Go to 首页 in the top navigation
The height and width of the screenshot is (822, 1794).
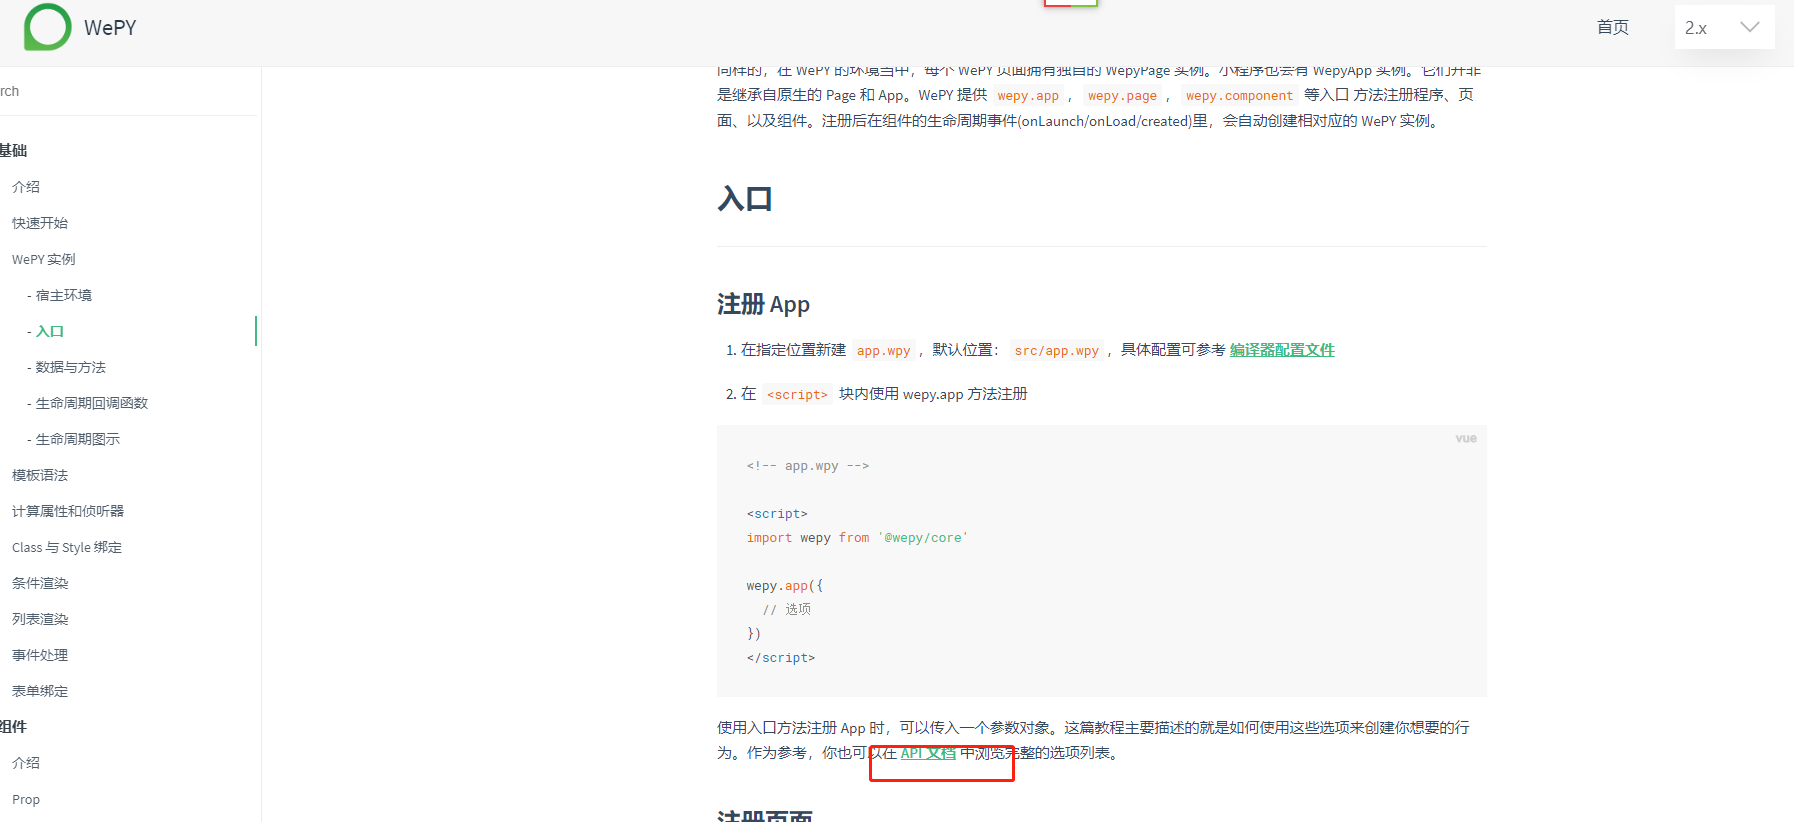(1612, 27)
